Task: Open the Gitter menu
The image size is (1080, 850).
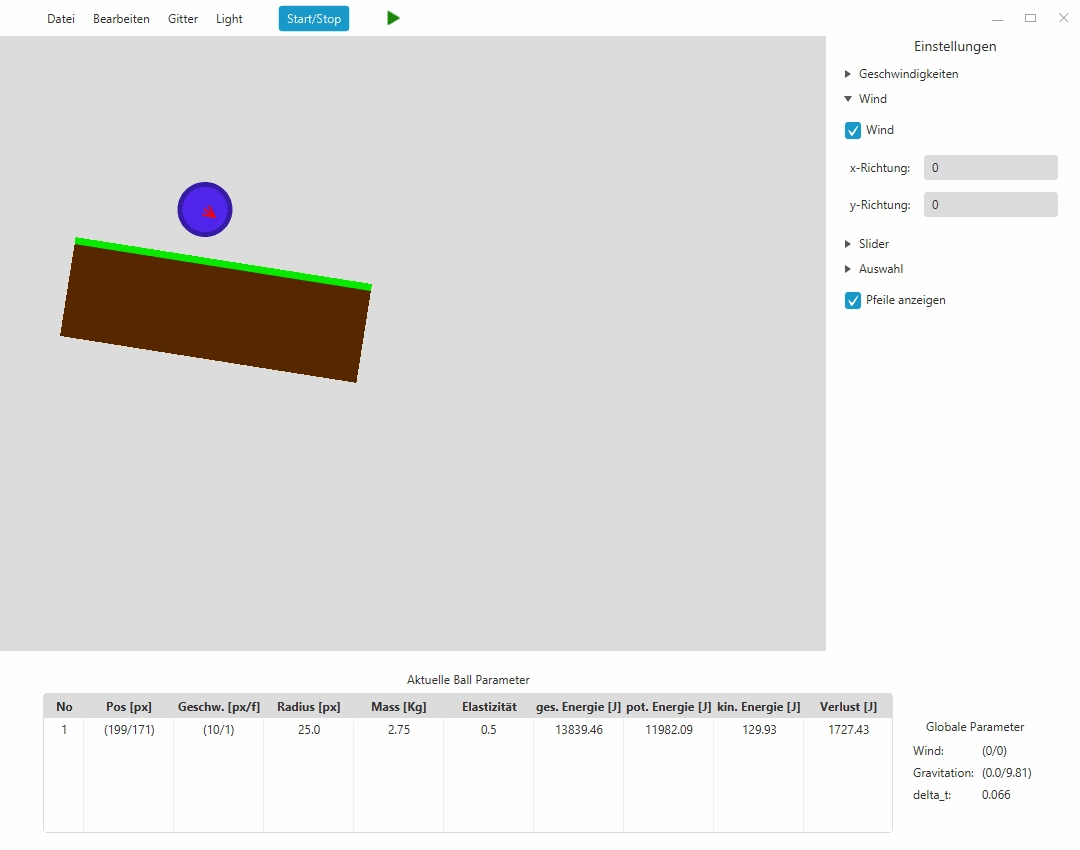Action: pos(183,19)
